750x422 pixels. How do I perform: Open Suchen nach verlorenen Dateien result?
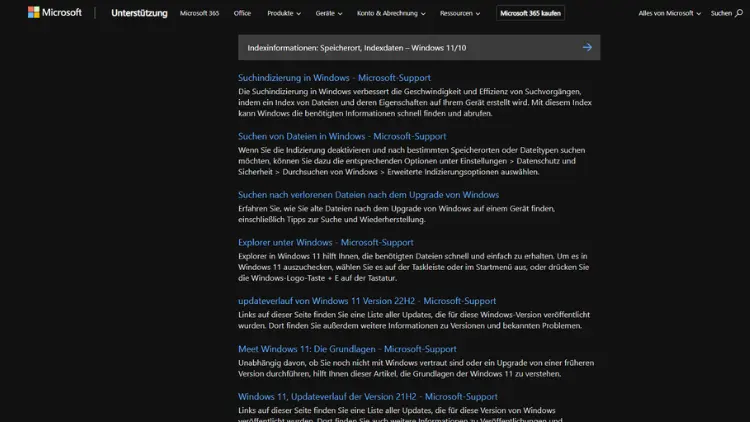[x=368, y=195]
